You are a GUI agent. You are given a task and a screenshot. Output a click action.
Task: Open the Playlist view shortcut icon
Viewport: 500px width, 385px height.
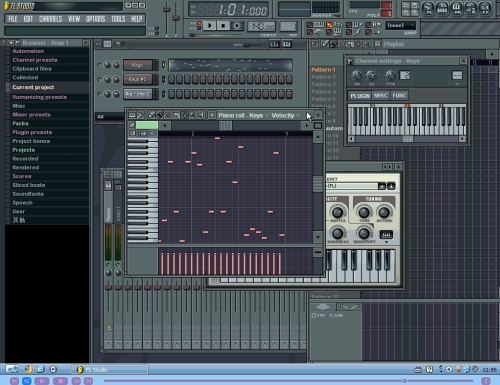[428, 8]
